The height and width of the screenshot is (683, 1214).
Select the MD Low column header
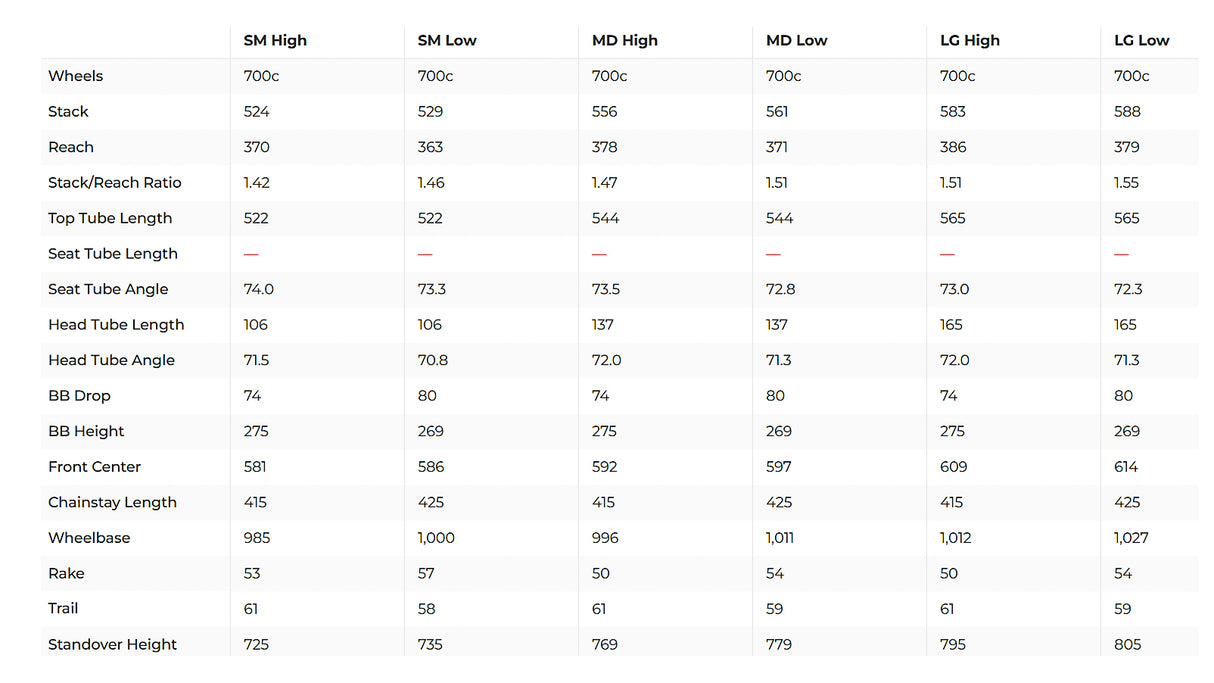point(797,41)
